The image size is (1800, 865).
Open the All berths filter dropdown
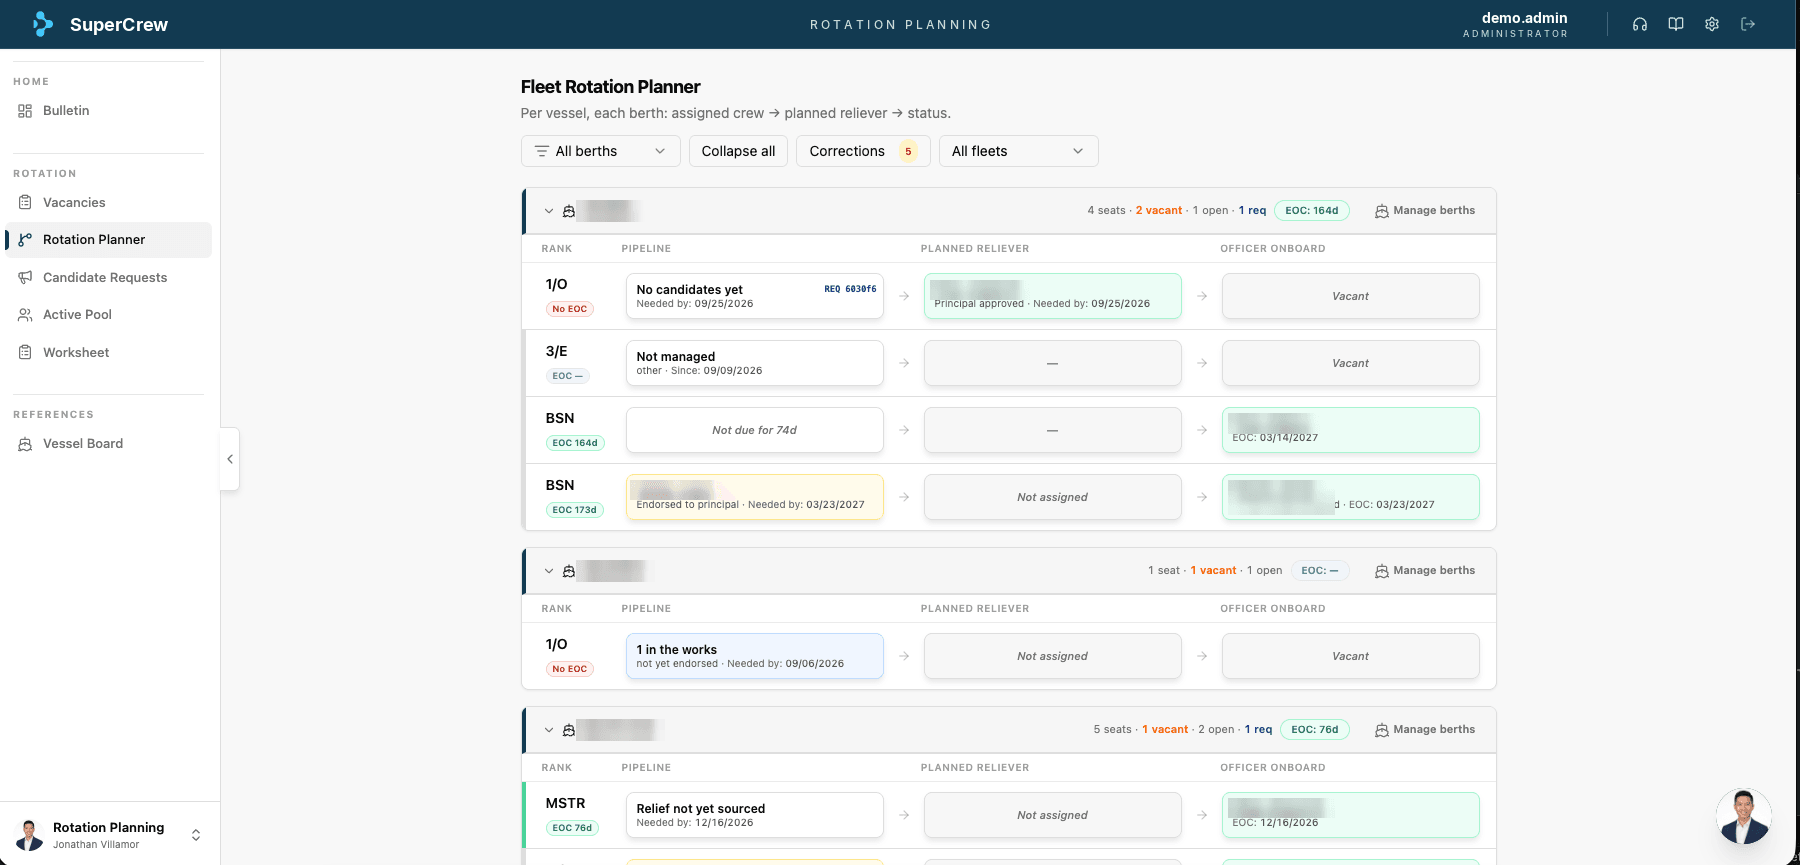point(601,151)
